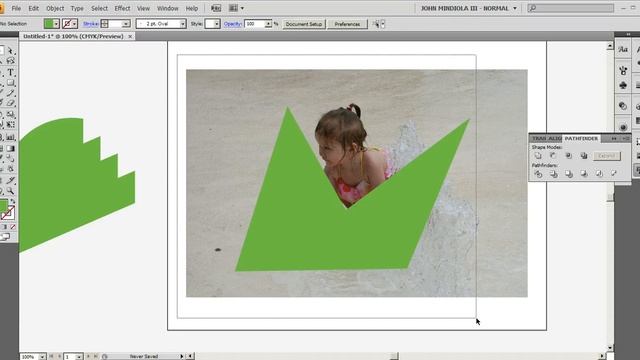Switch to the Align panel tab
This screenshot has height=360, width=640.
(555, 138)
